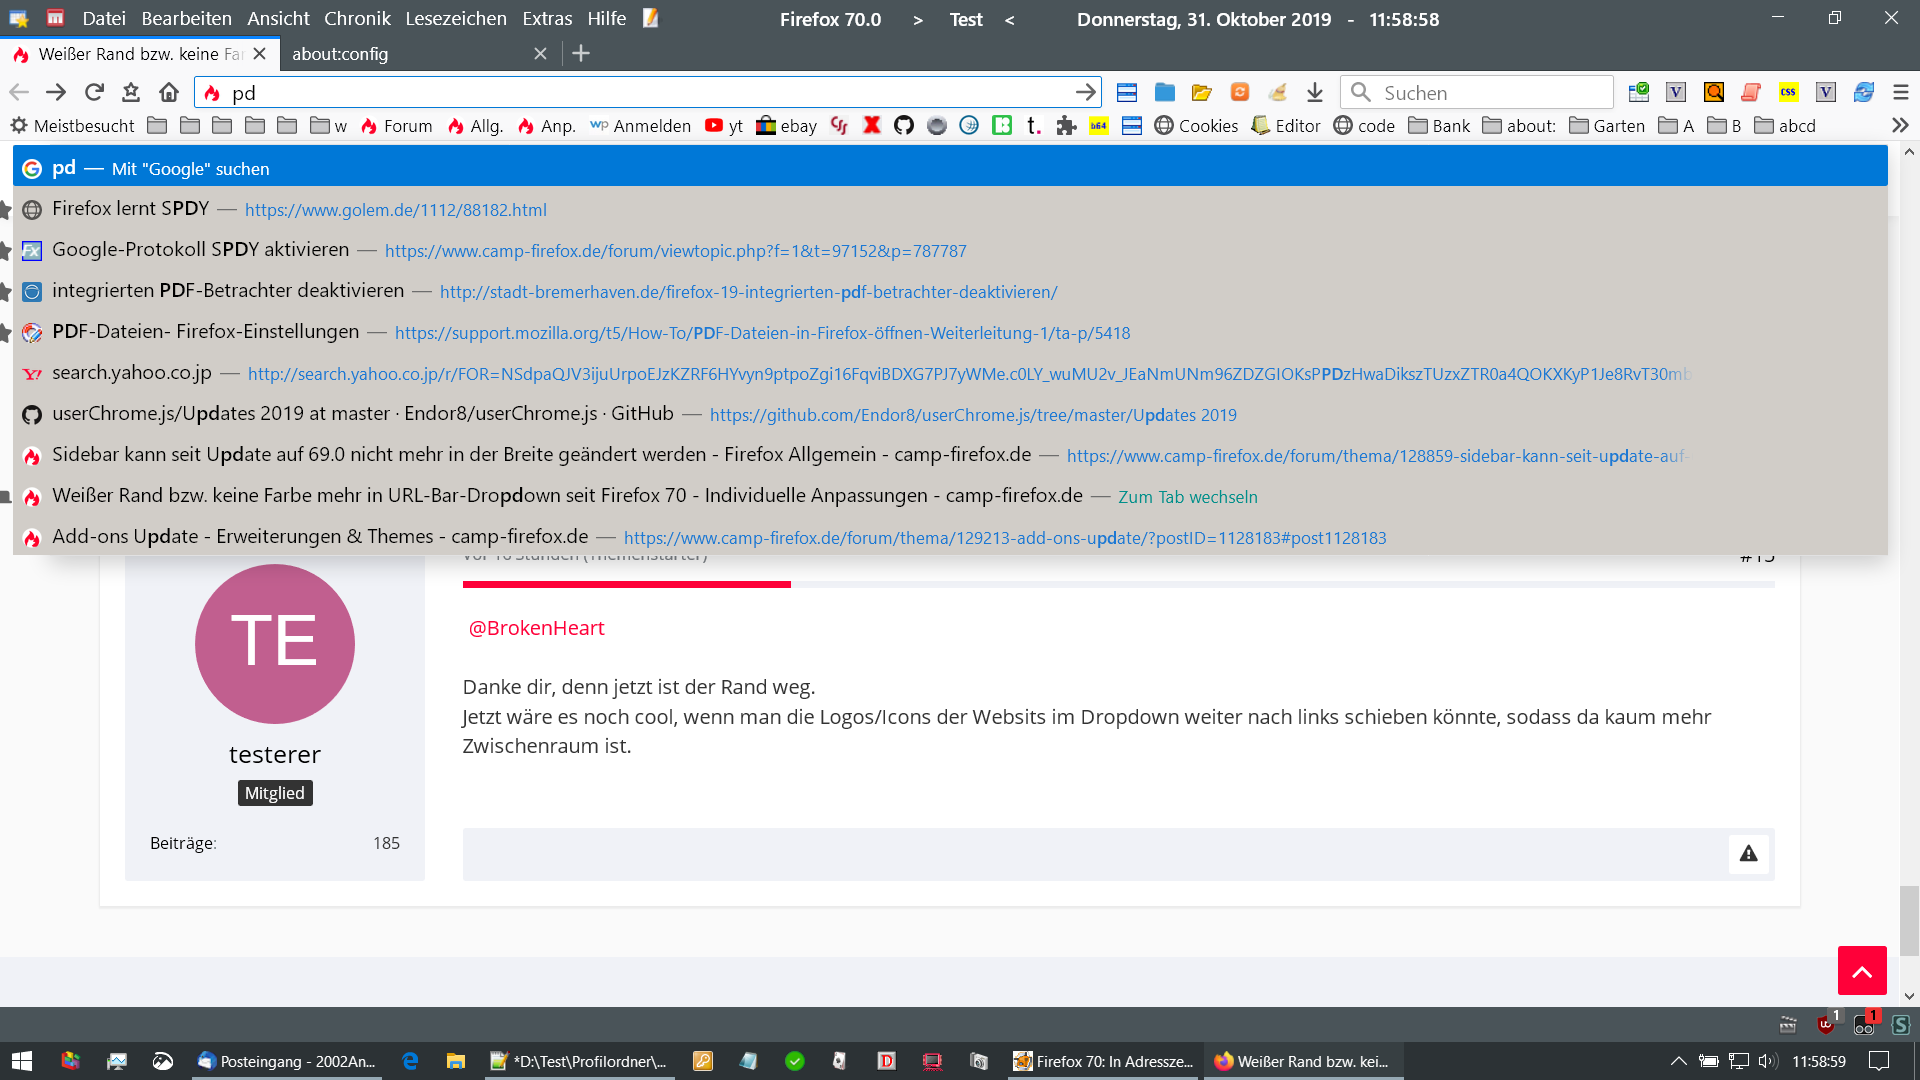Open the @BrokenHeart mention link

(x=536, y=628)
